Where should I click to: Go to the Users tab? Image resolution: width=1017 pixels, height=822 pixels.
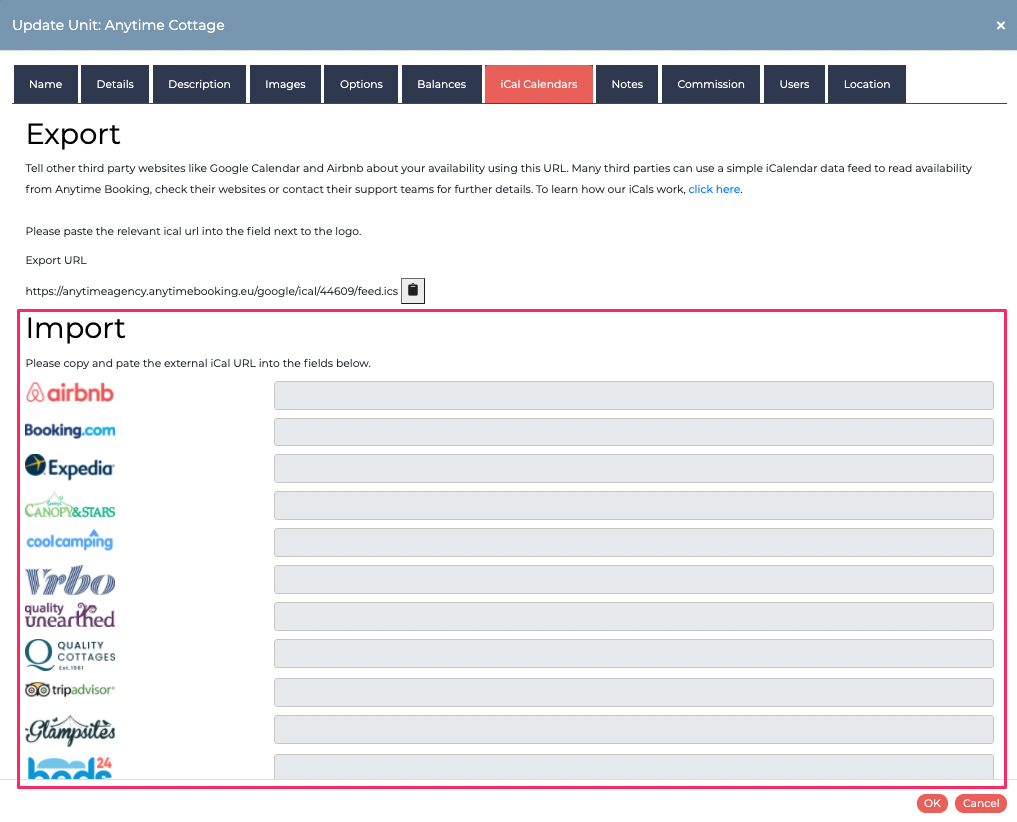794,84
